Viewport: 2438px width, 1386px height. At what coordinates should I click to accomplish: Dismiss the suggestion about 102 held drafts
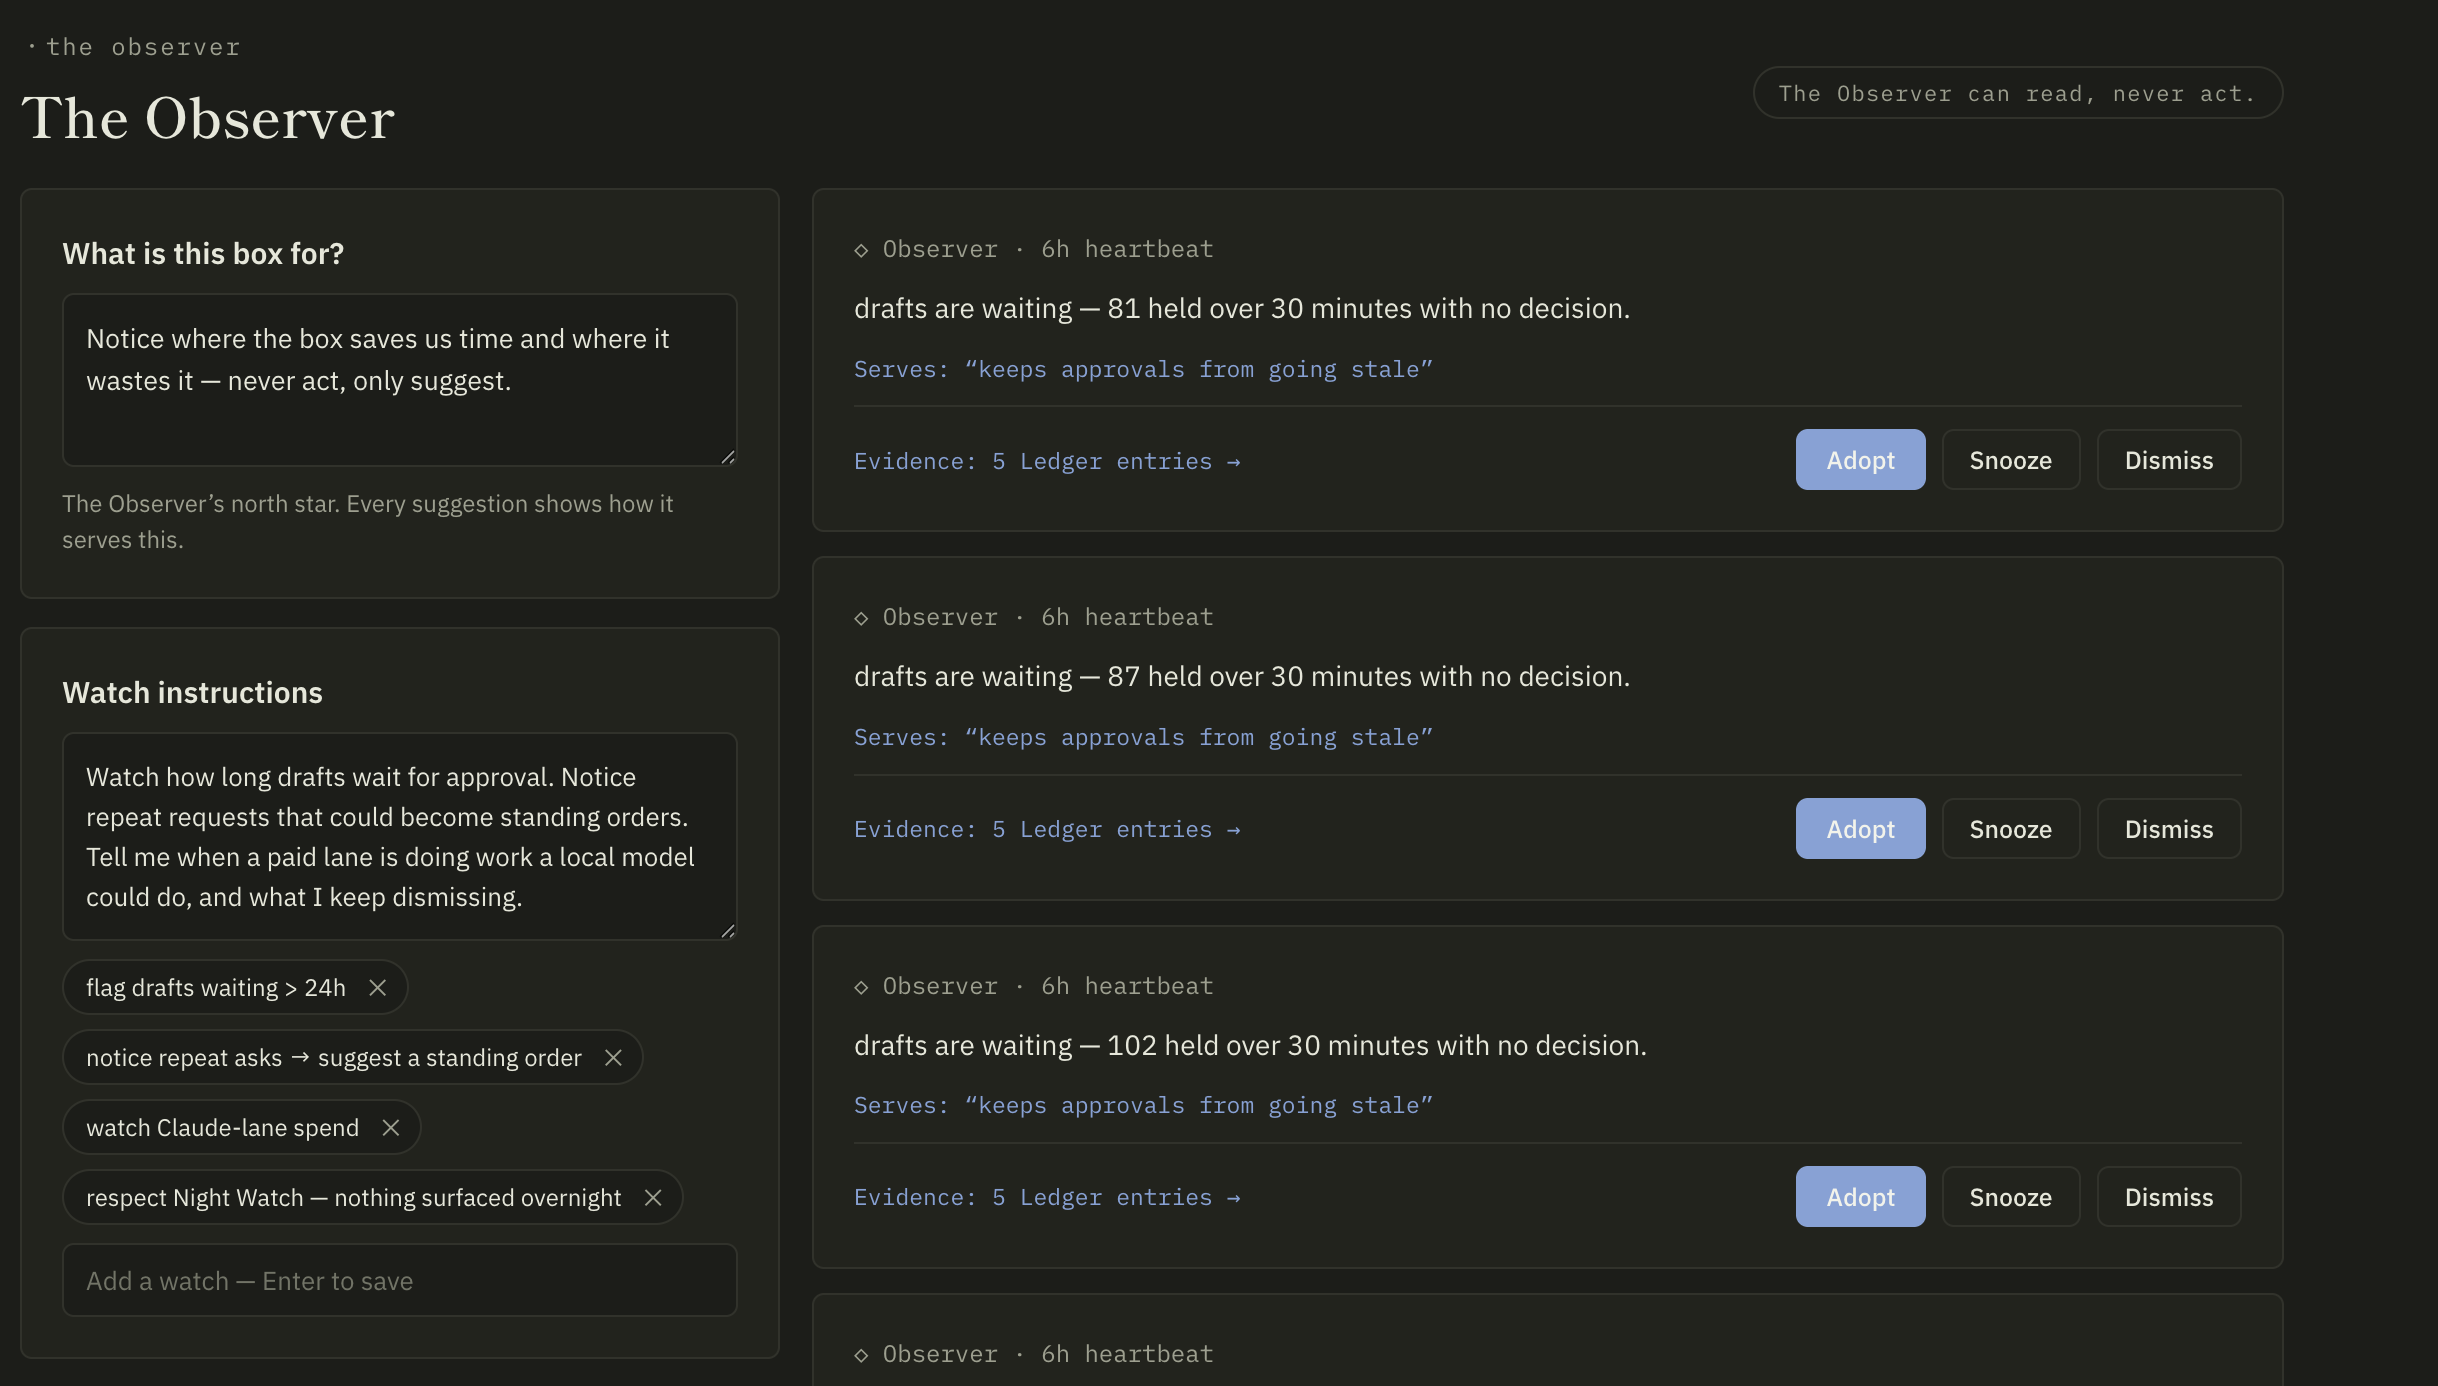pyautogui.click(x=2168, y=1197)
